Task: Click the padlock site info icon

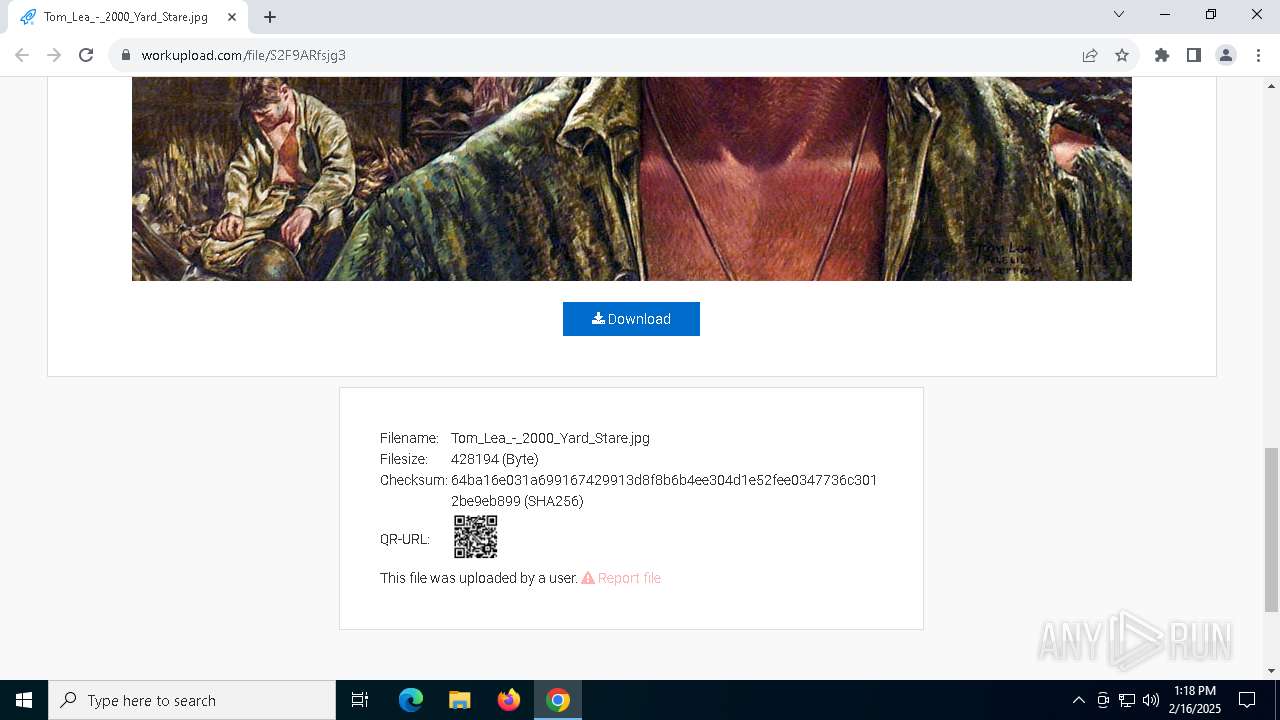Action: coord(126,55)
